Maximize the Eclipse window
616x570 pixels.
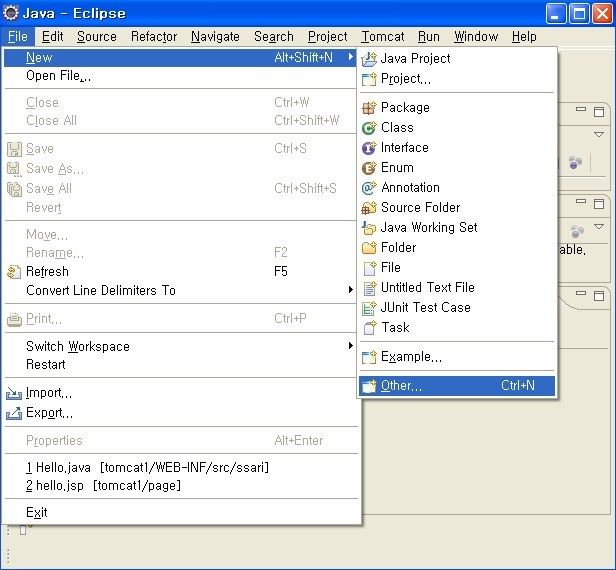coord(579,14)
